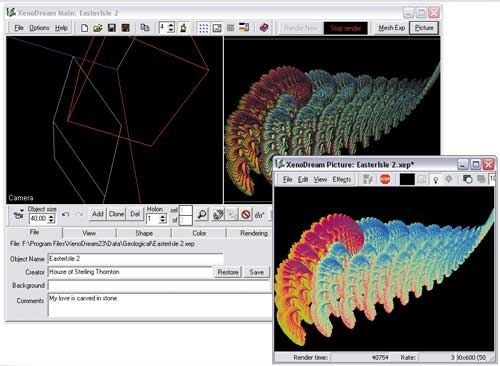
Task: Click the window layout icon beside dotted grid
Action: point(217,28)
